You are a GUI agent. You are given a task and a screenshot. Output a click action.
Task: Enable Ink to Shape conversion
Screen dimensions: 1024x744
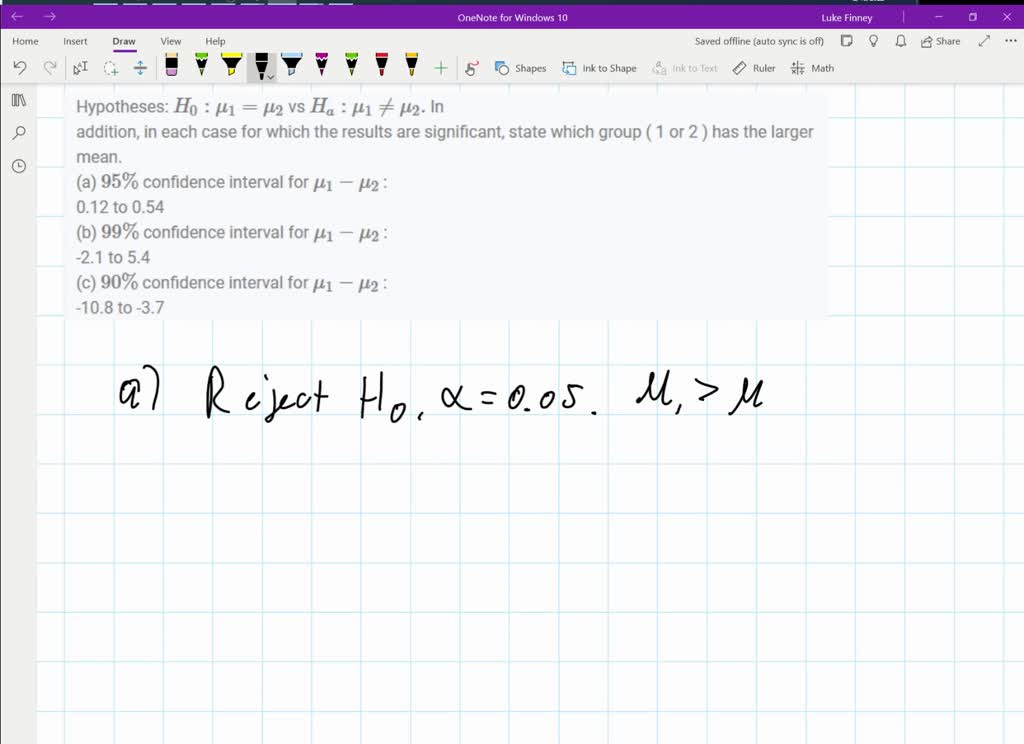(x=600, y=68)
